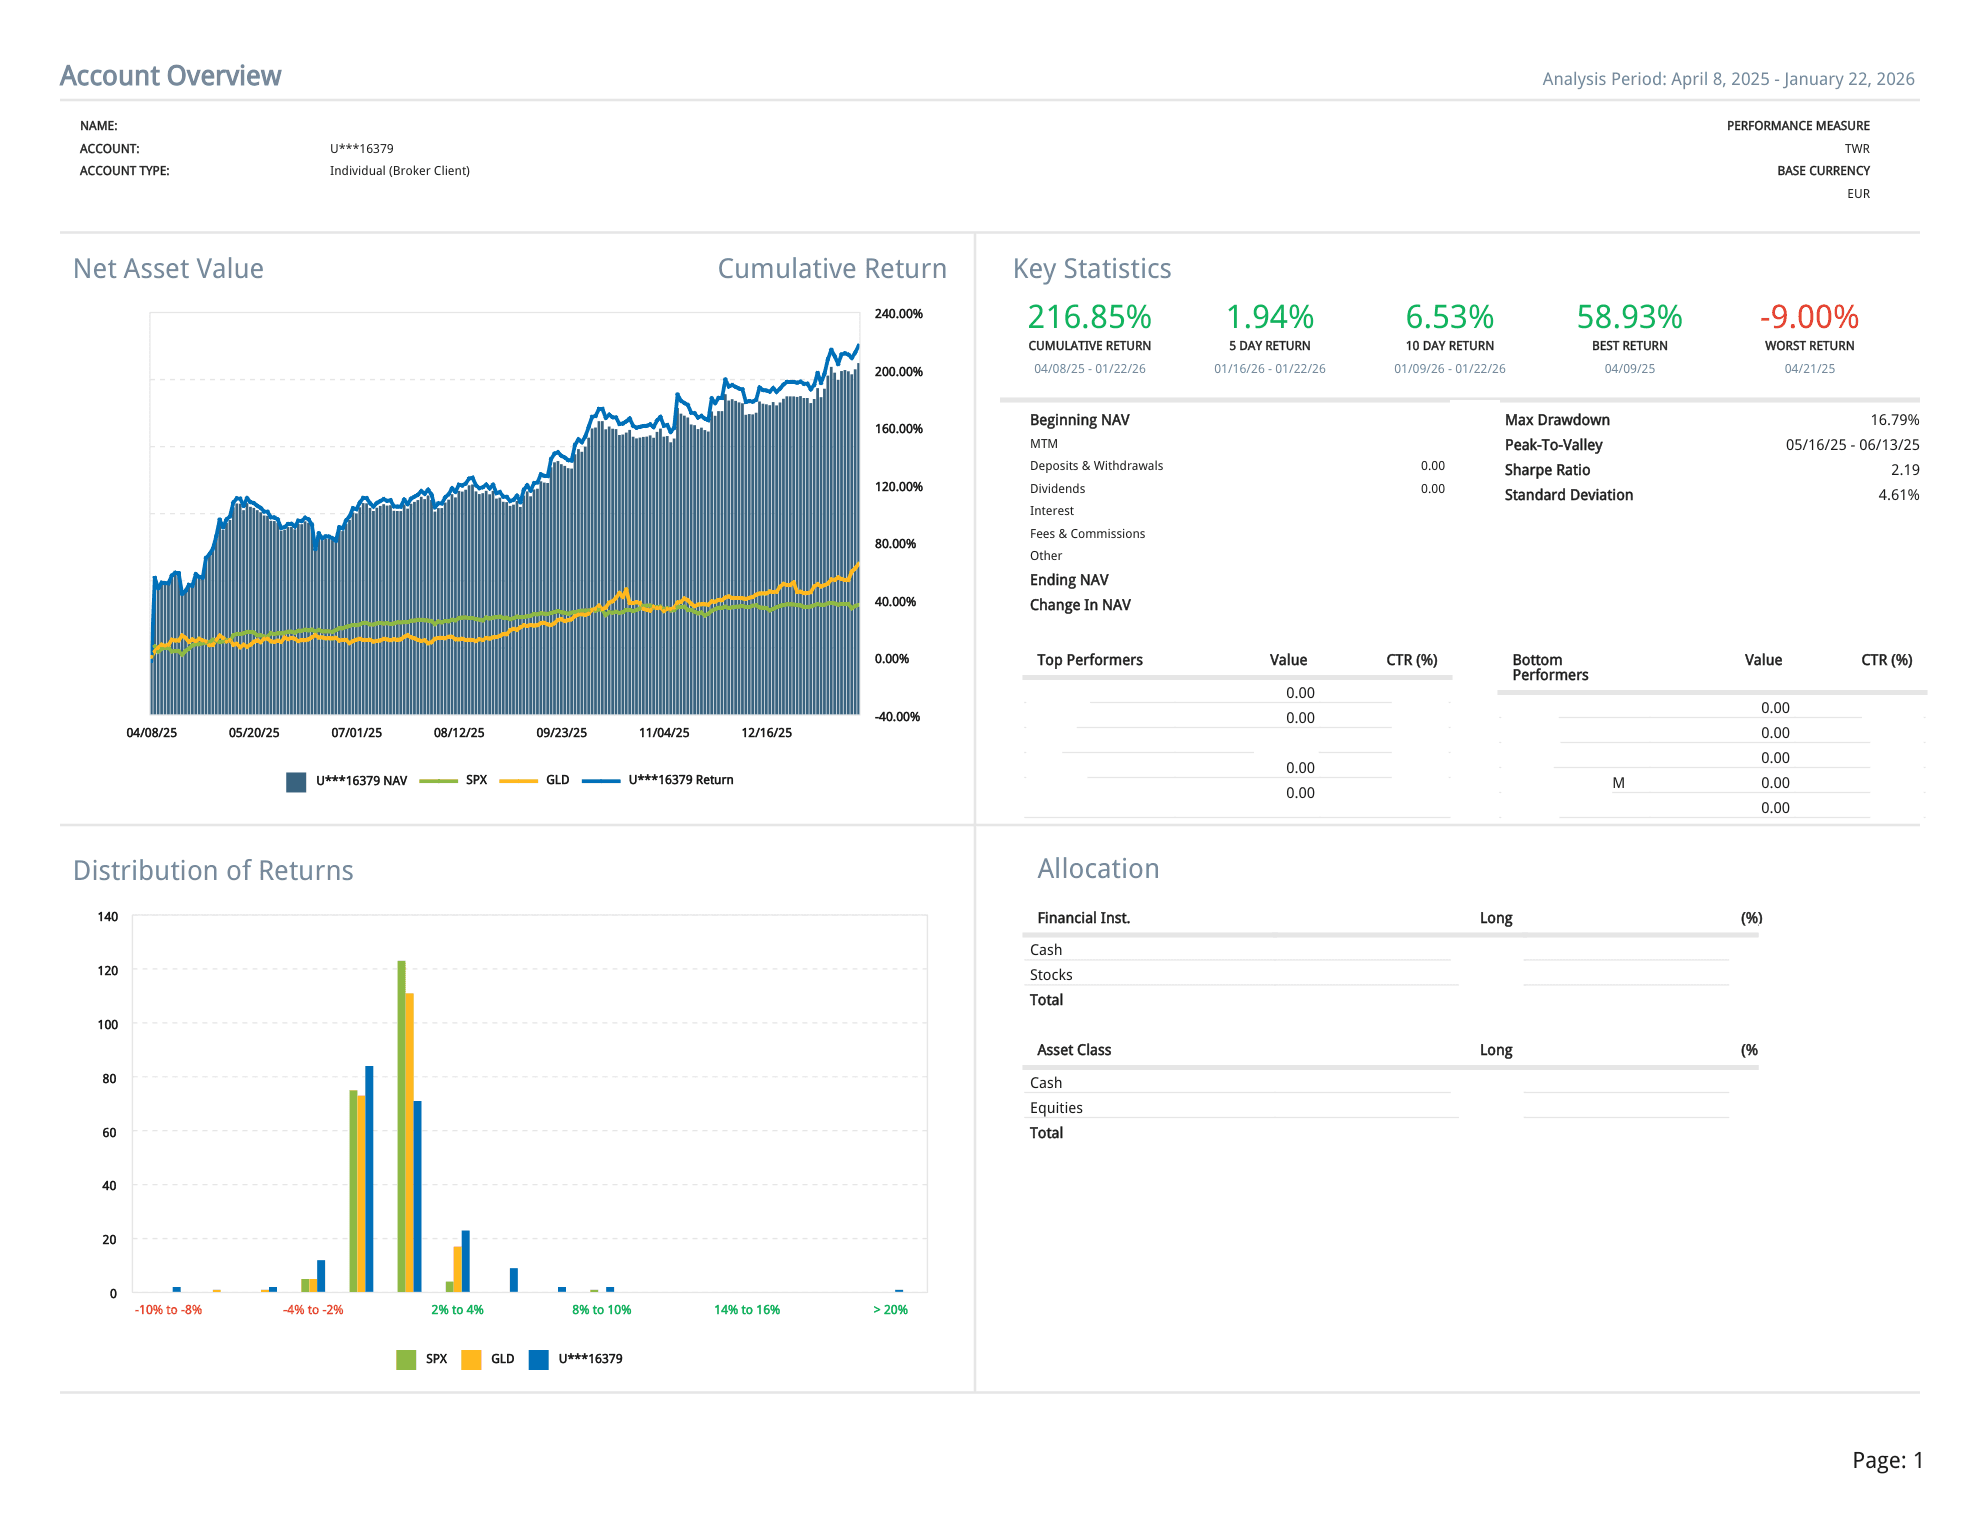Click the 09/23/25 x-axis date label

coord(562,733)
